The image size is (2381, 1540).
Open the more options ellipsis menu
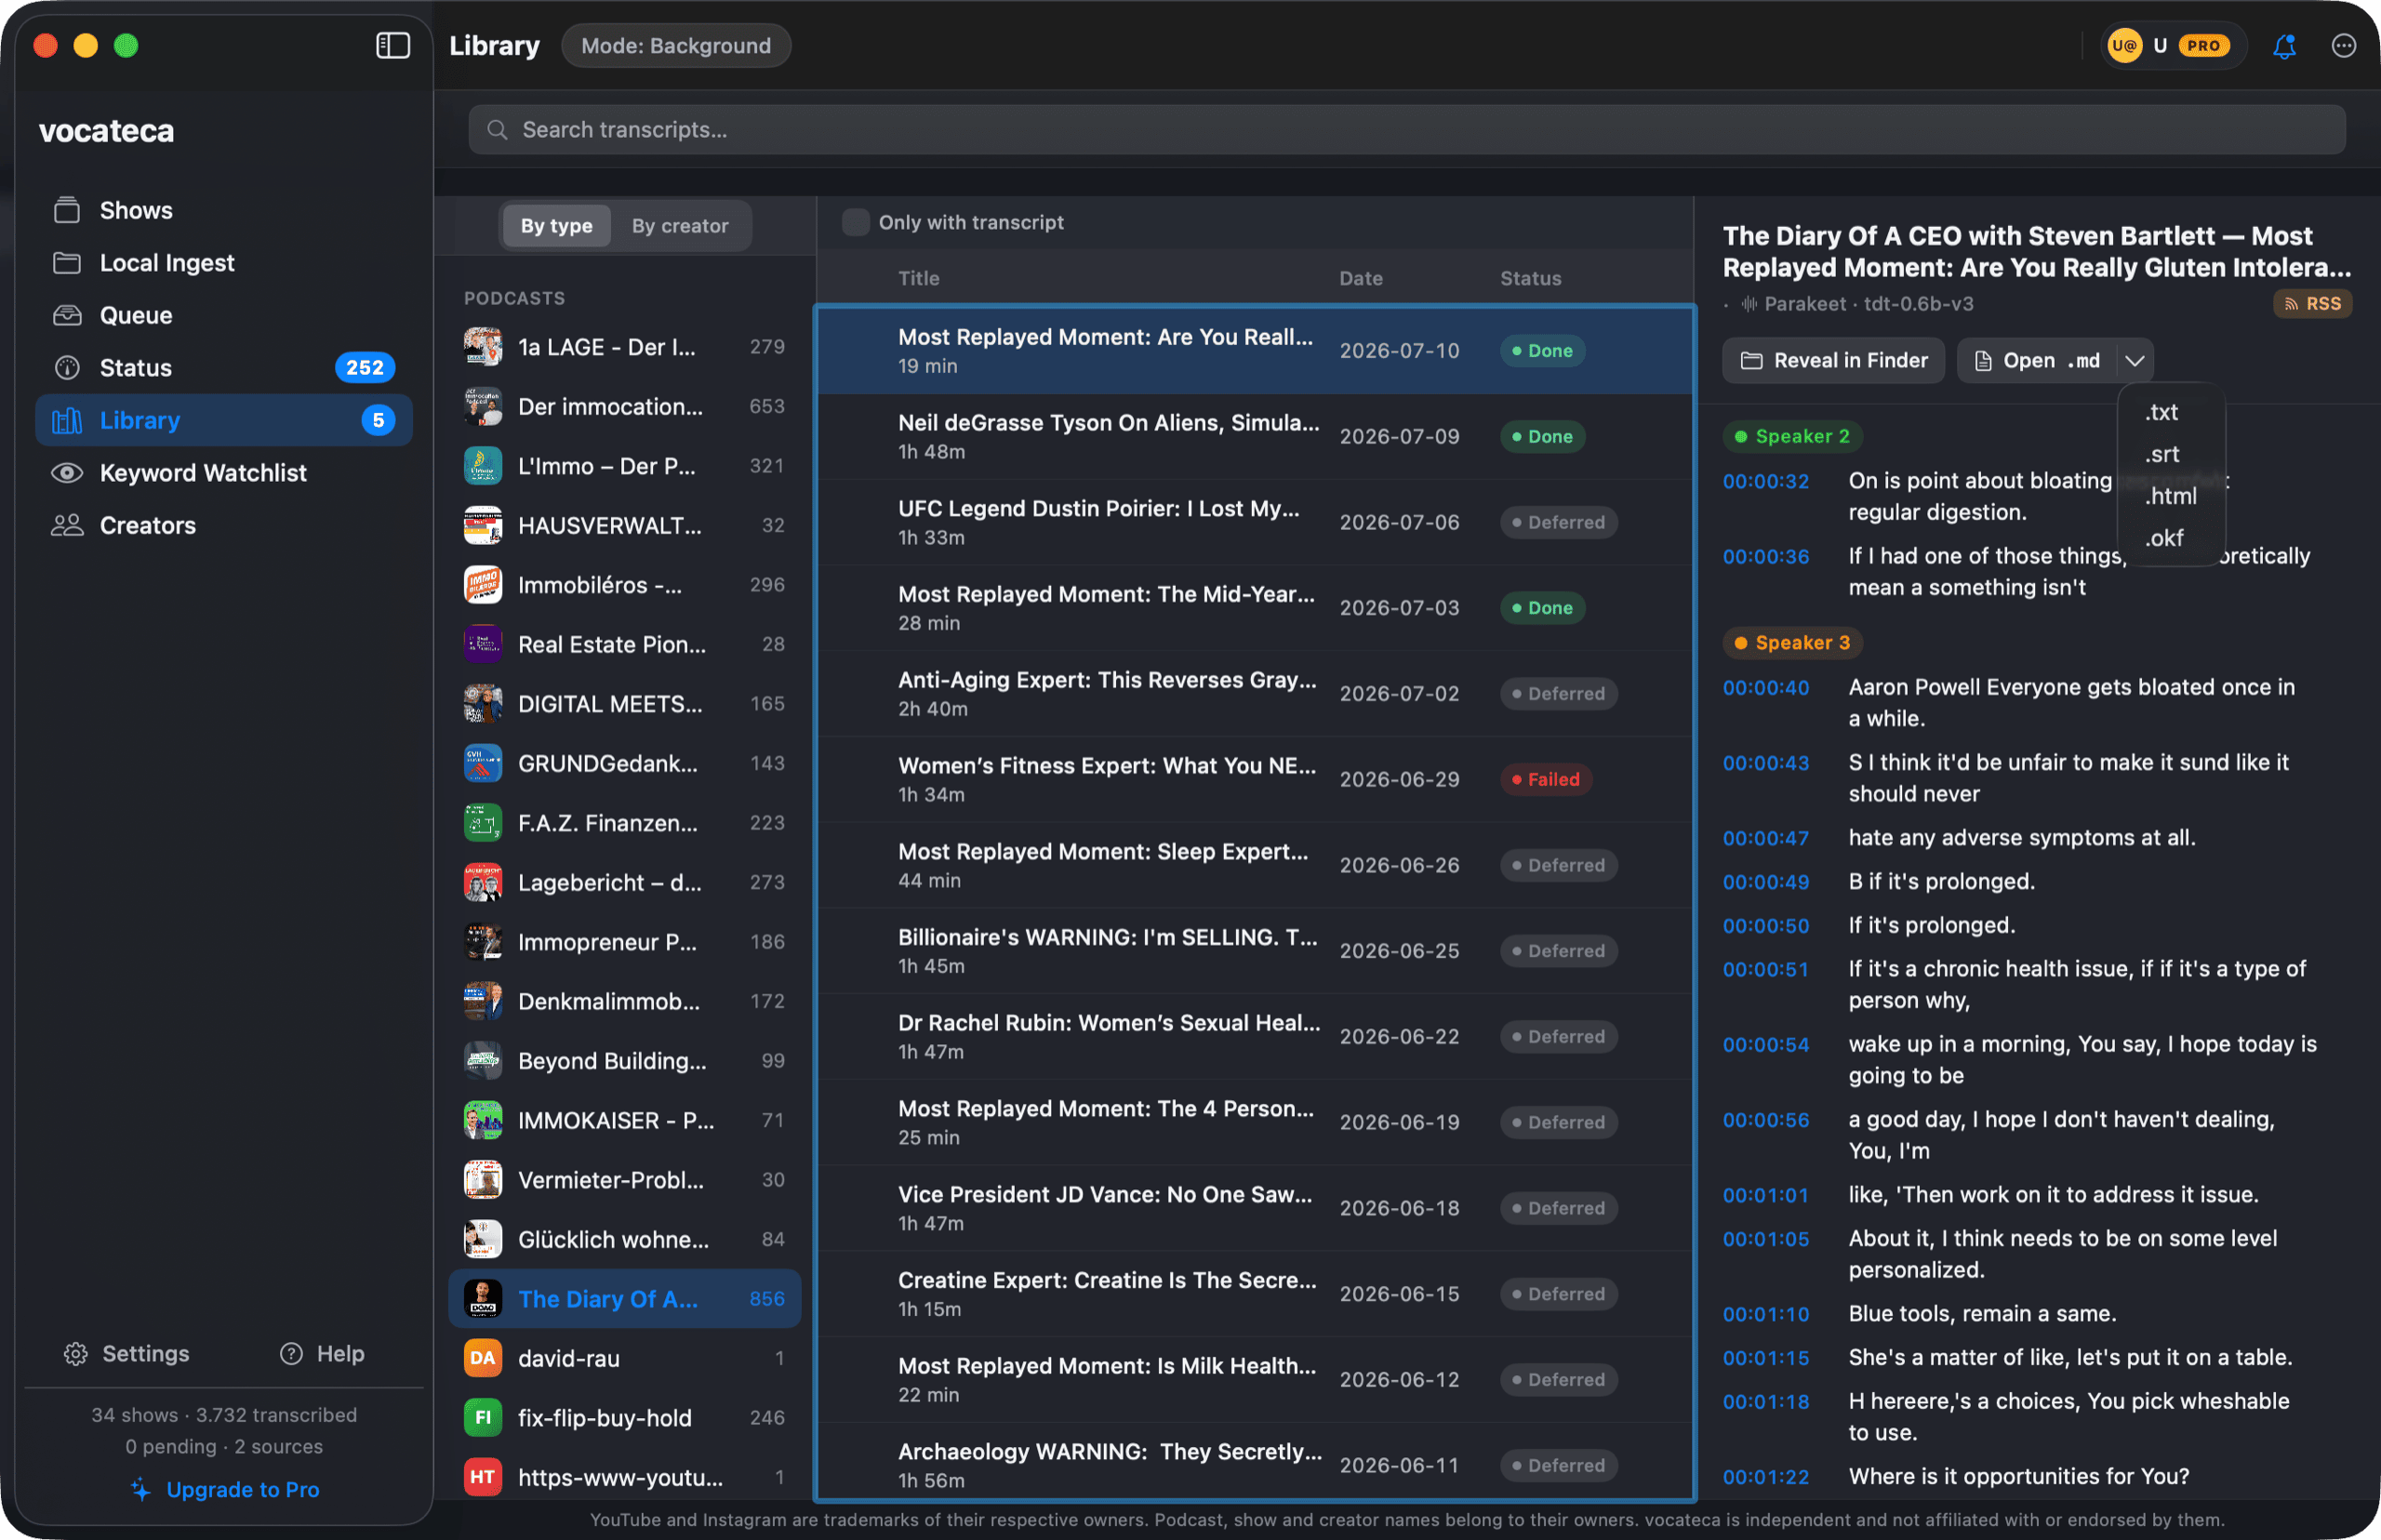coord(2343,46)
